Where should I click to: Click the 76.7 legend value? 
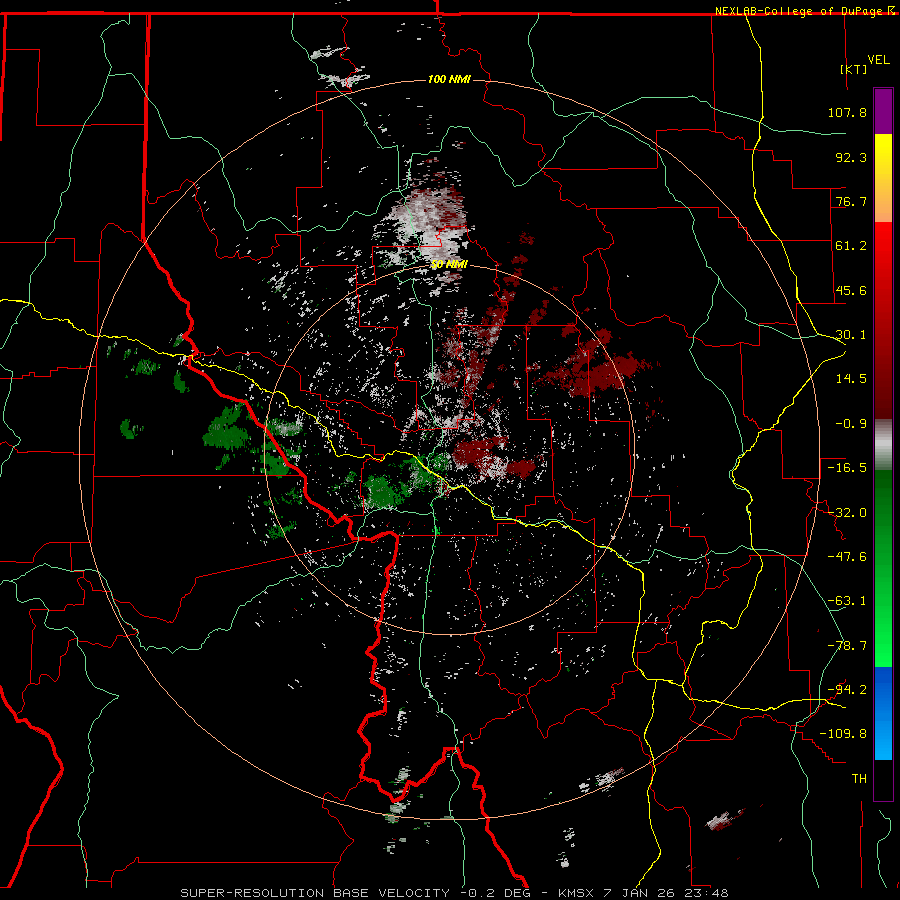click(851, 201)
